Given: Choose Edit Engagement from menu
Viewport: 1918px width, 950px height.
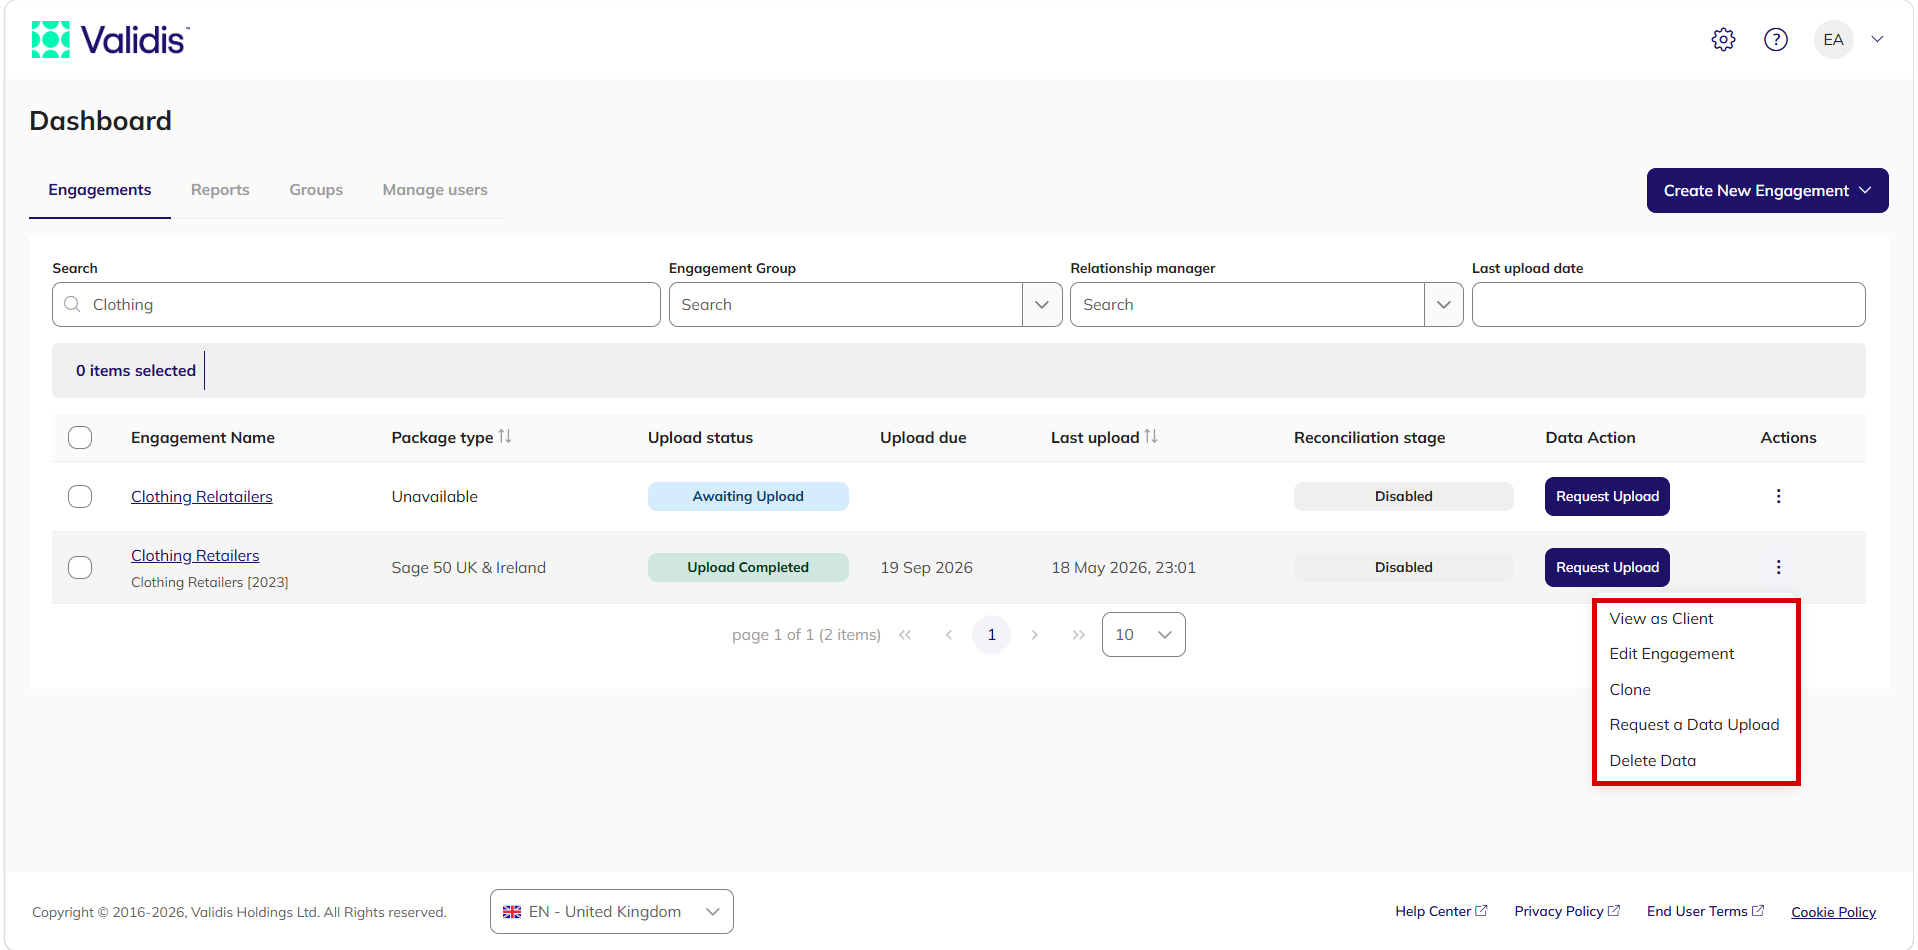Looking at the screenshot, I should tap(1672, 654).
